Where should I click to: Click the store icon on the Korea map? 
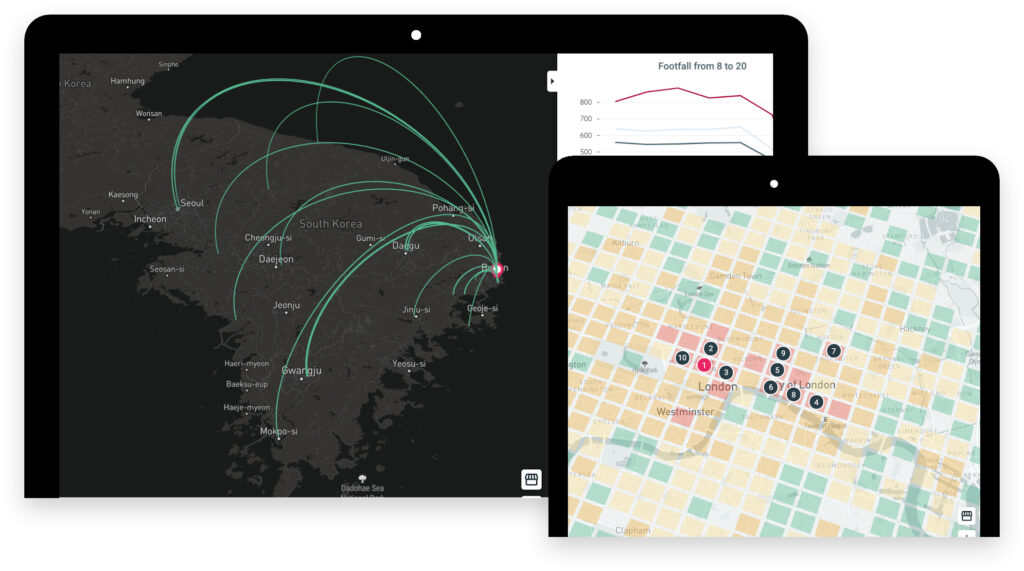(531, 479)
